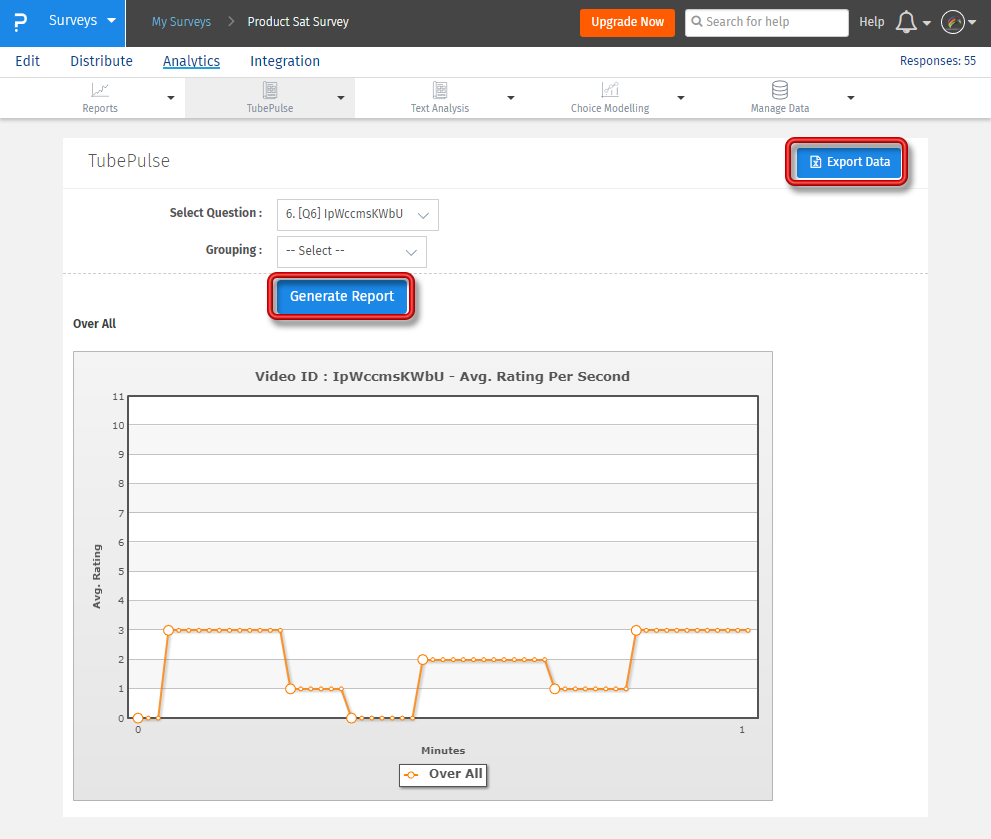Expand the Manage Data submenu arrow
This screenshot has height=839, width=991.
[851, 98]
